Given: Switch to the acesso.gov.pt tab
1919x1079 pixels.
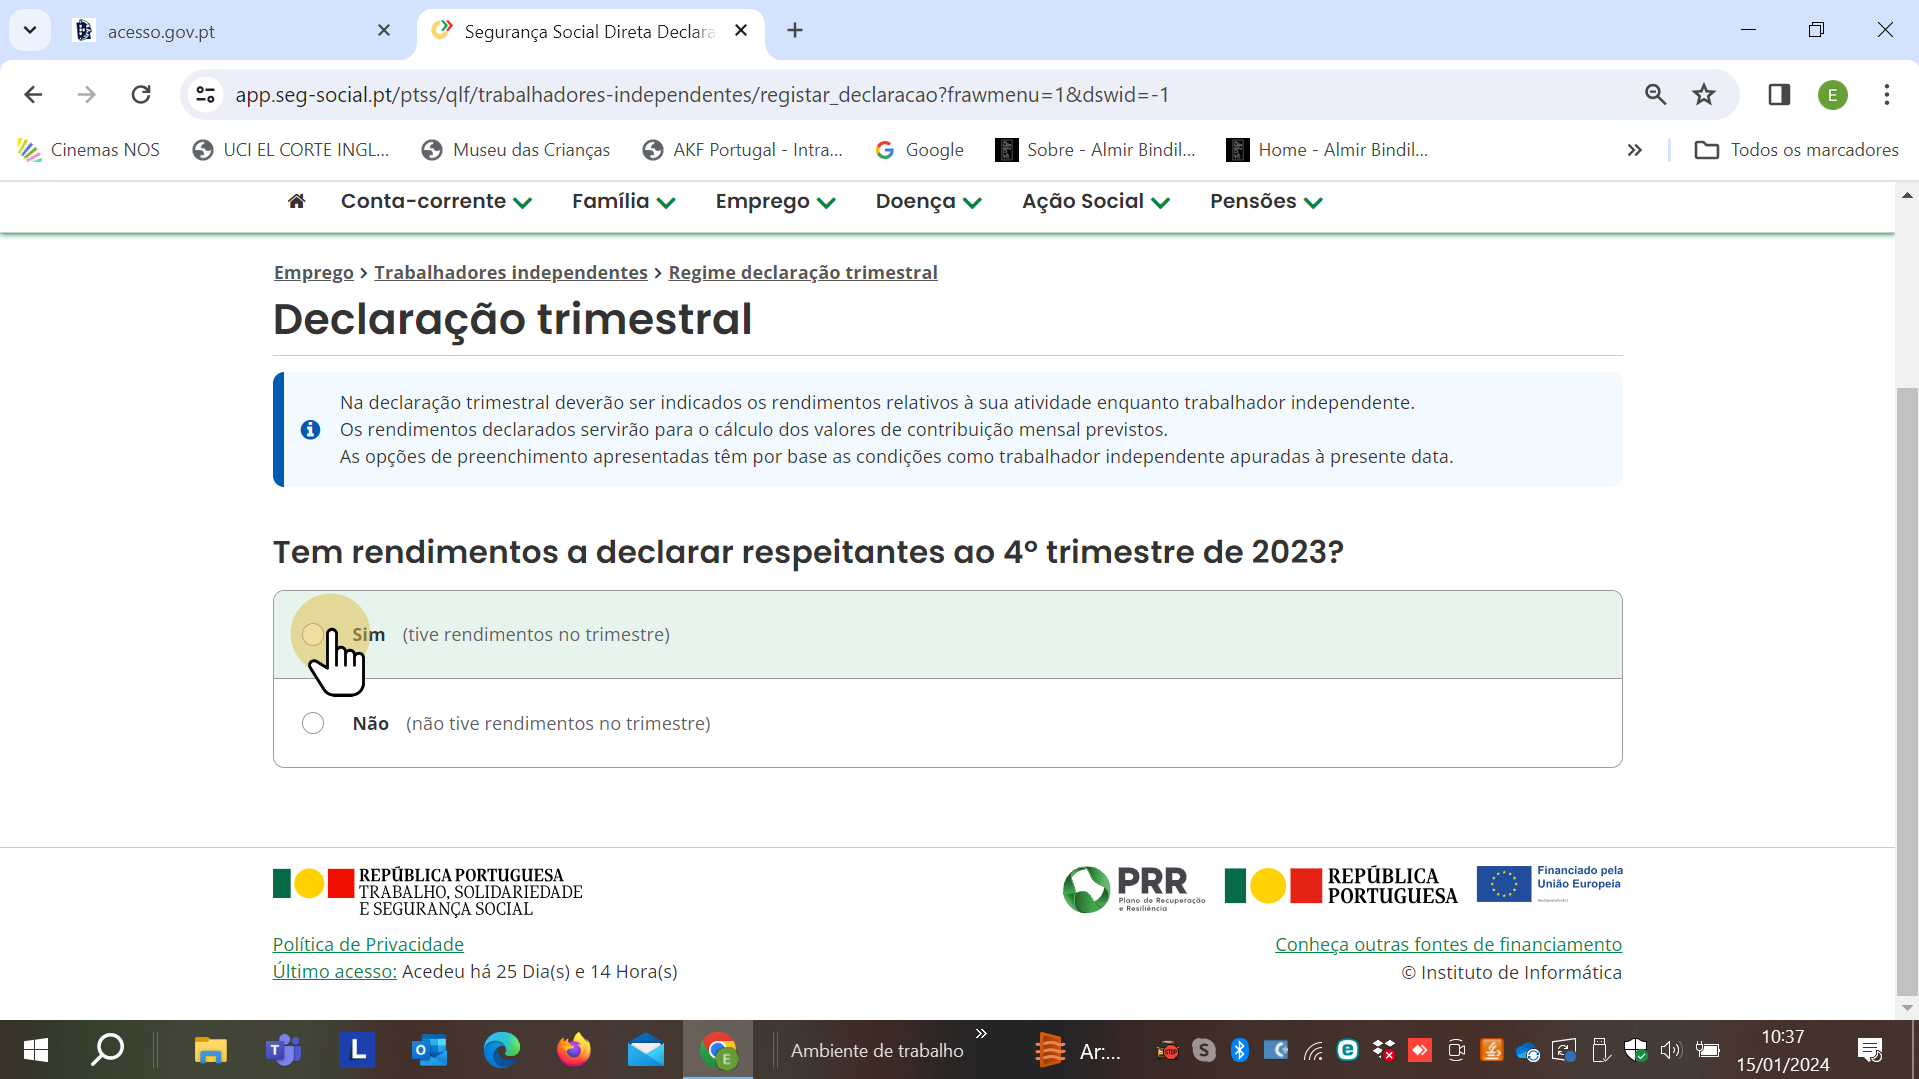Looking at the screenshot, I should 230,31.
